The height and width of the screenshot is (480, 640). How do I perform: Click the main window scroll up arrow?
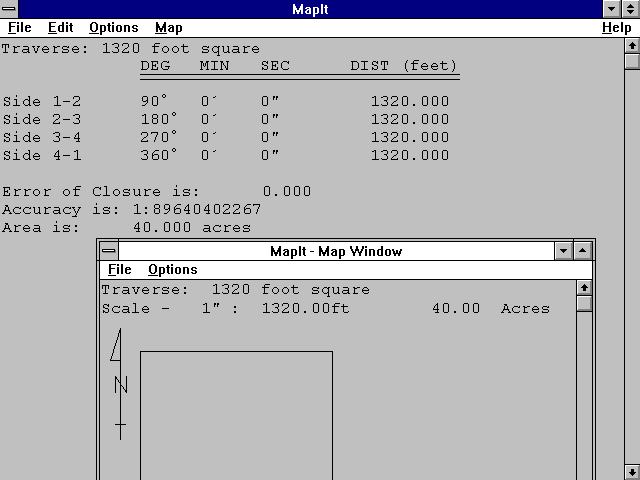(x=631, y=45)
